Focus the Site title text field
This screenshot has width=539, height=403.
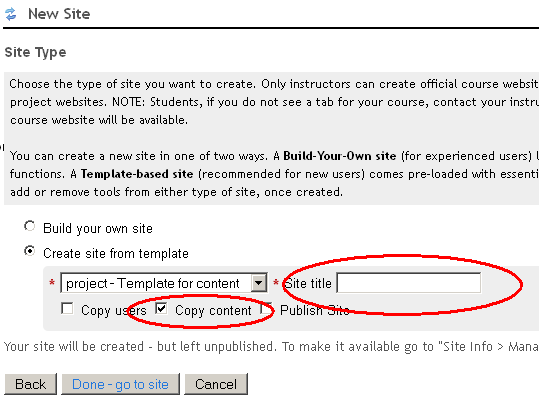(x=408, y=283)
